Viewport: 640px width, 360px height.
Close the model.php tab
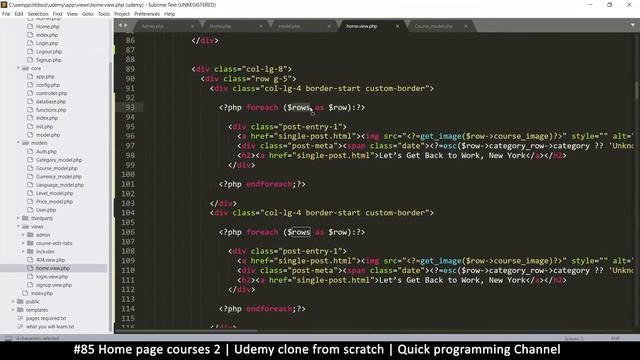click(x=329, y=26)
